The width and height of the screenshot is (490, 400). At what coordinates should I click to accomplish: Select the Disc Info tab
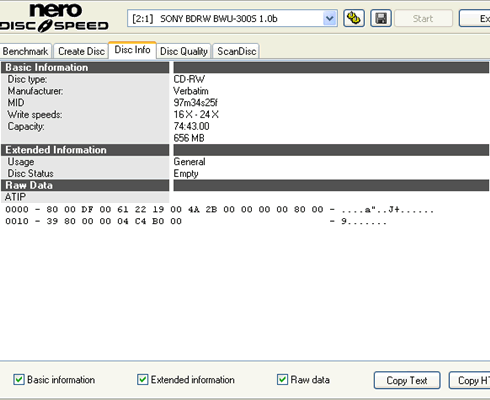click(132, 50)
